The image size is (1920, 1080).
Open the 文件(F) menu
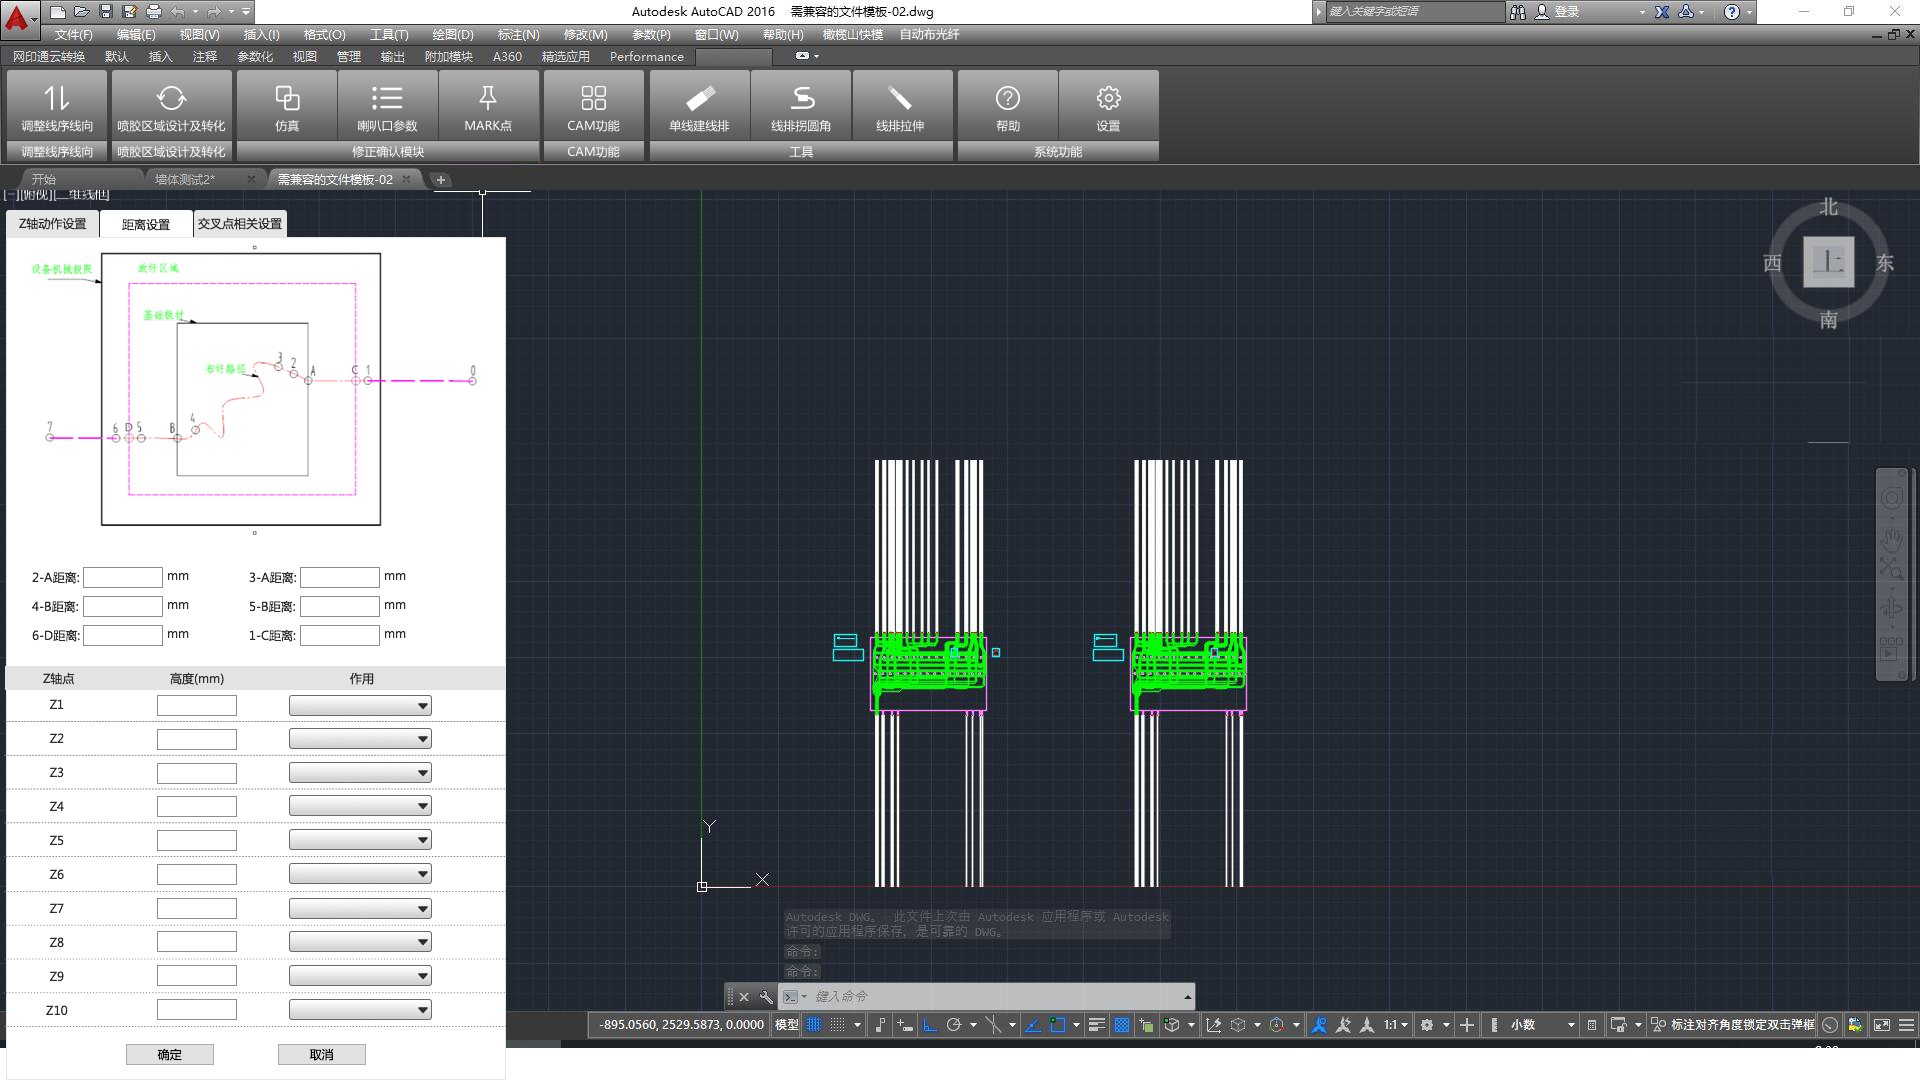click(74, 34)
